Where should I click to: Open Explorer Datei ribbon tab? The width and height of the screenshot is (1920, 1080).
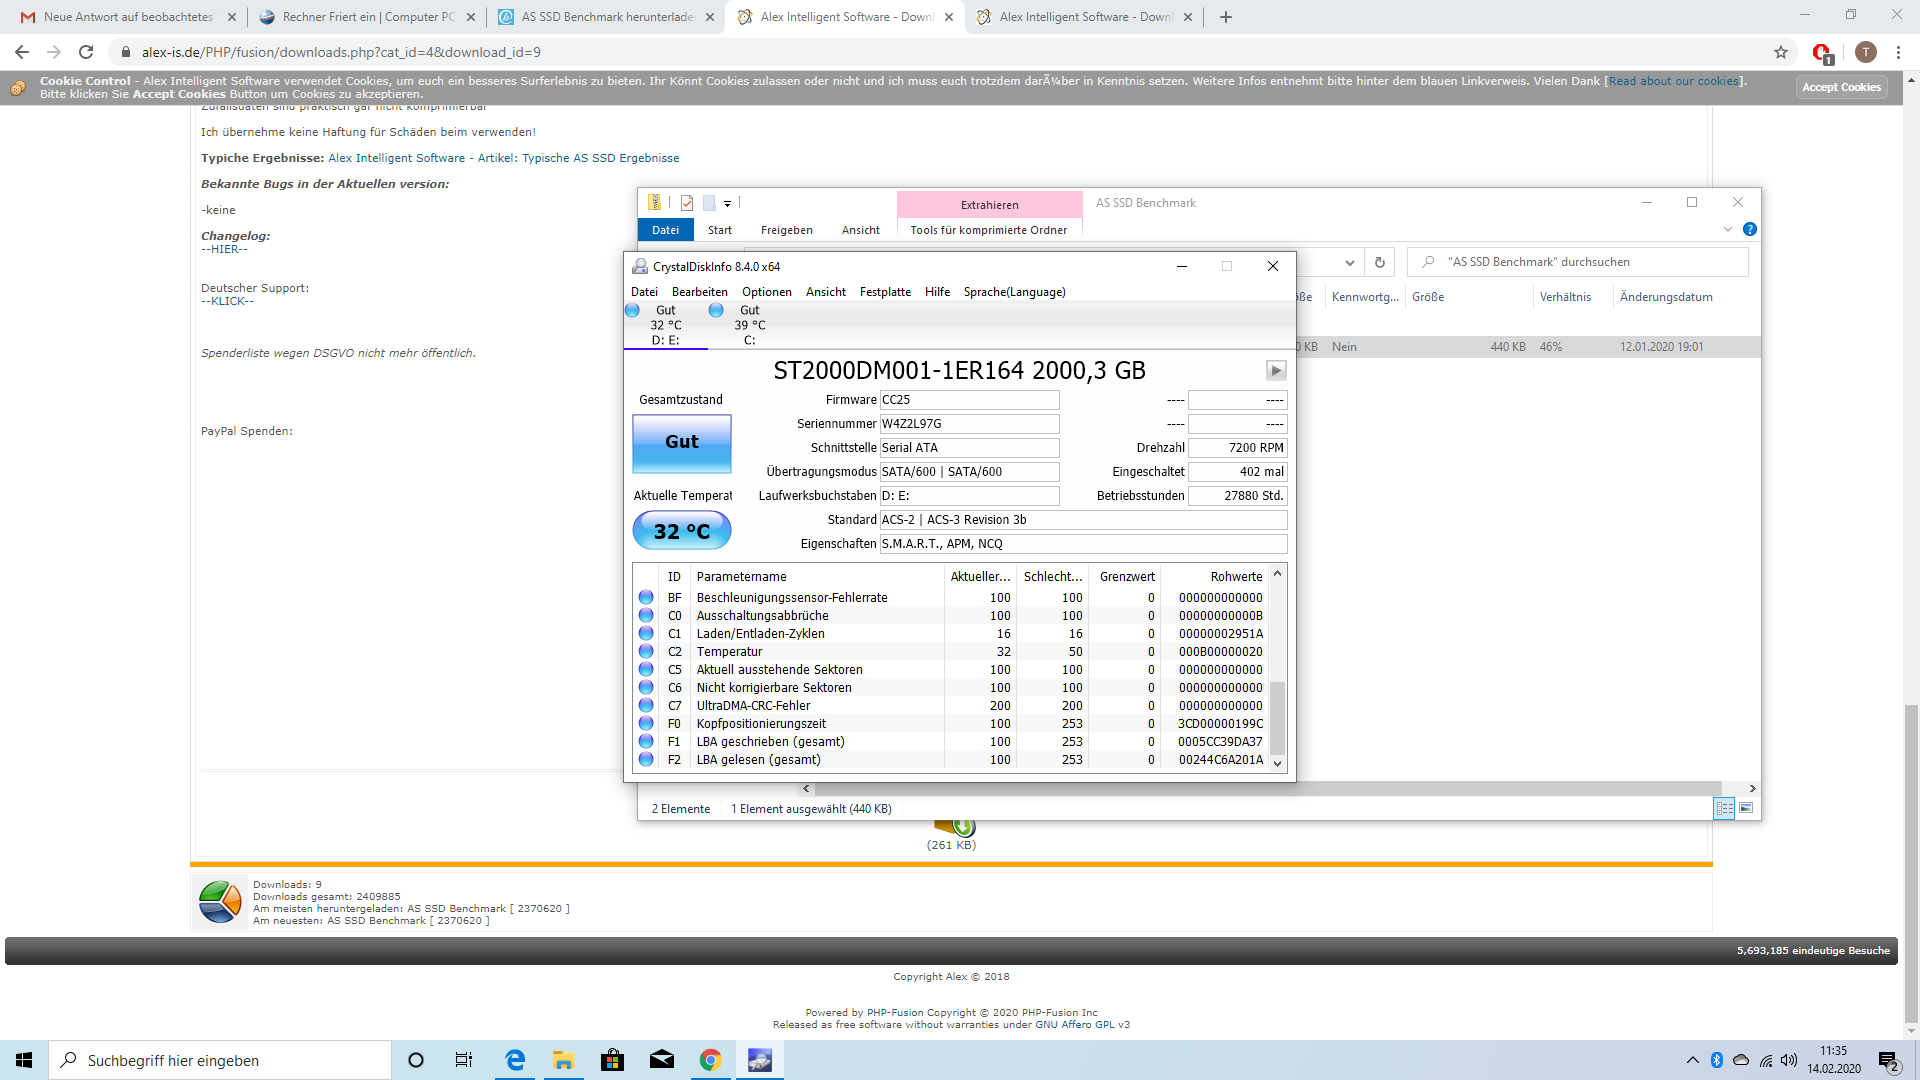point(665,230)
